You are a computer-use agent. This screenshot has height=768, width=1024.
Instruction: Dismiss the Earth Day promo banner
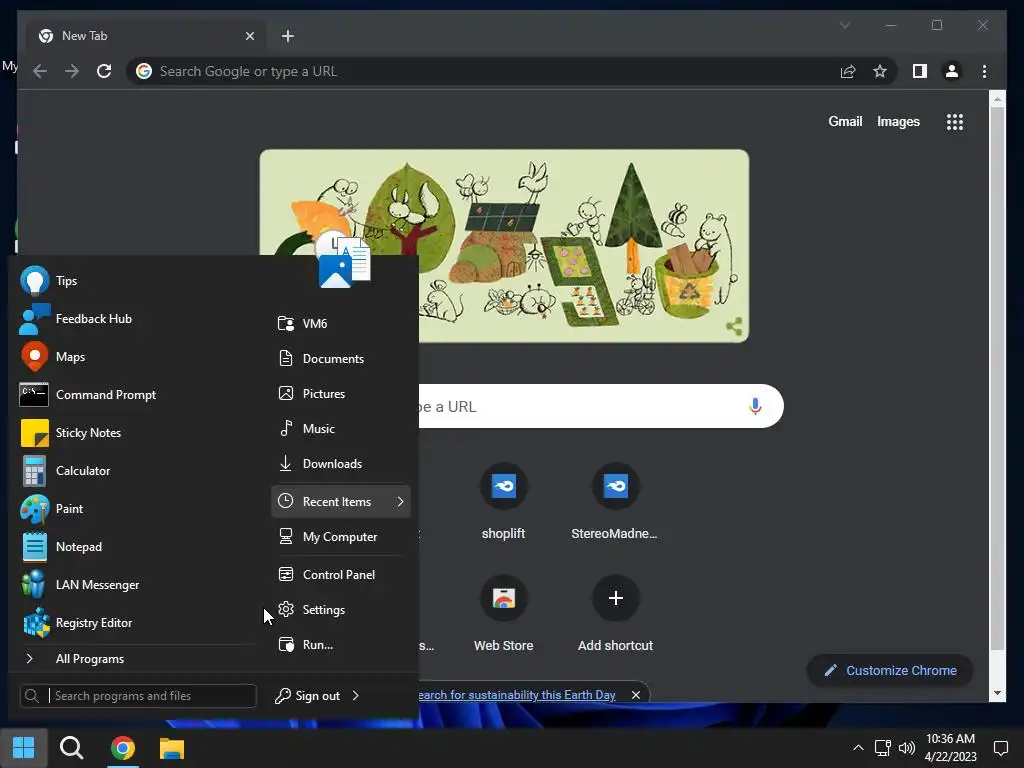coord(635,695)
